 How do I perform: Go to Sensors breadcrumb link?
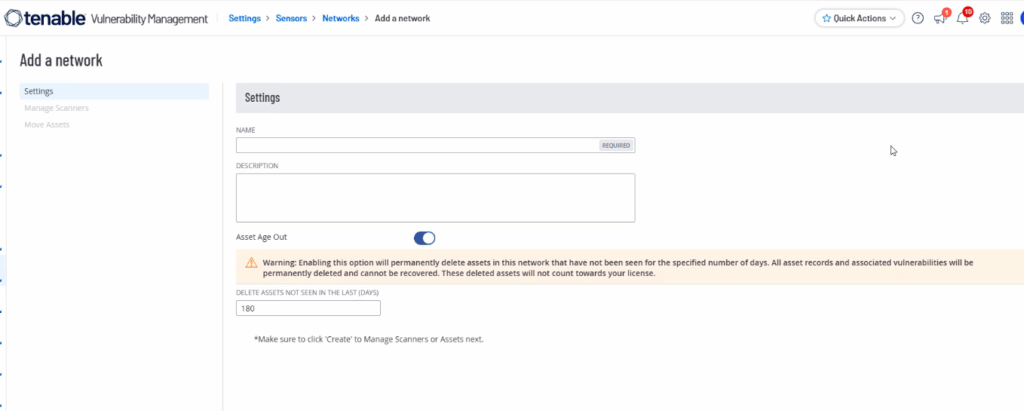294,18
